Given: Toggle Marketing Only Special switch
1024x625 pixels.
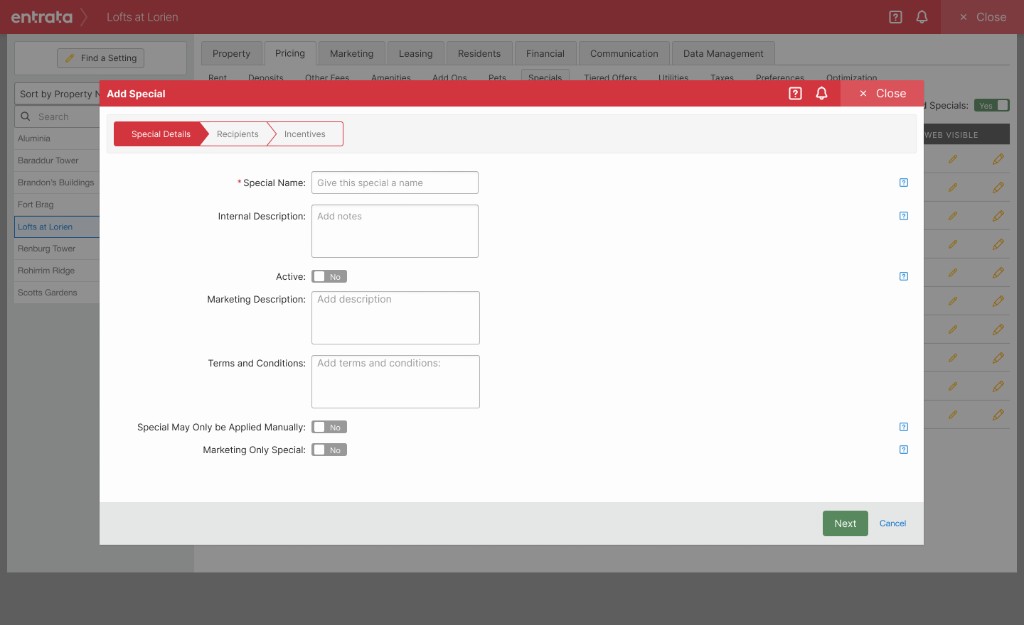Looking at the screenshot, I should pyautogui.click(x=329, y=450).
